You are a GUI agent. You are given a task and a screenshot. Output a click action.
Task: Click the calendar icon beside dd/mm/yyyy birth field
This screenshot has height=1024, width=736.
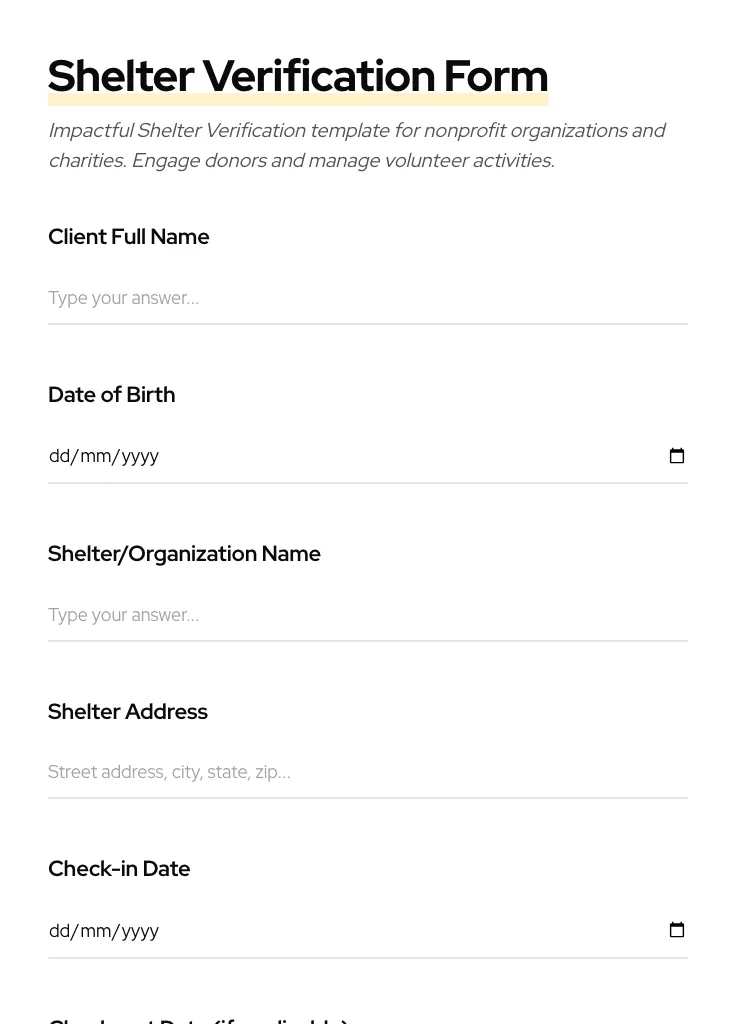(x=677, y=455)
